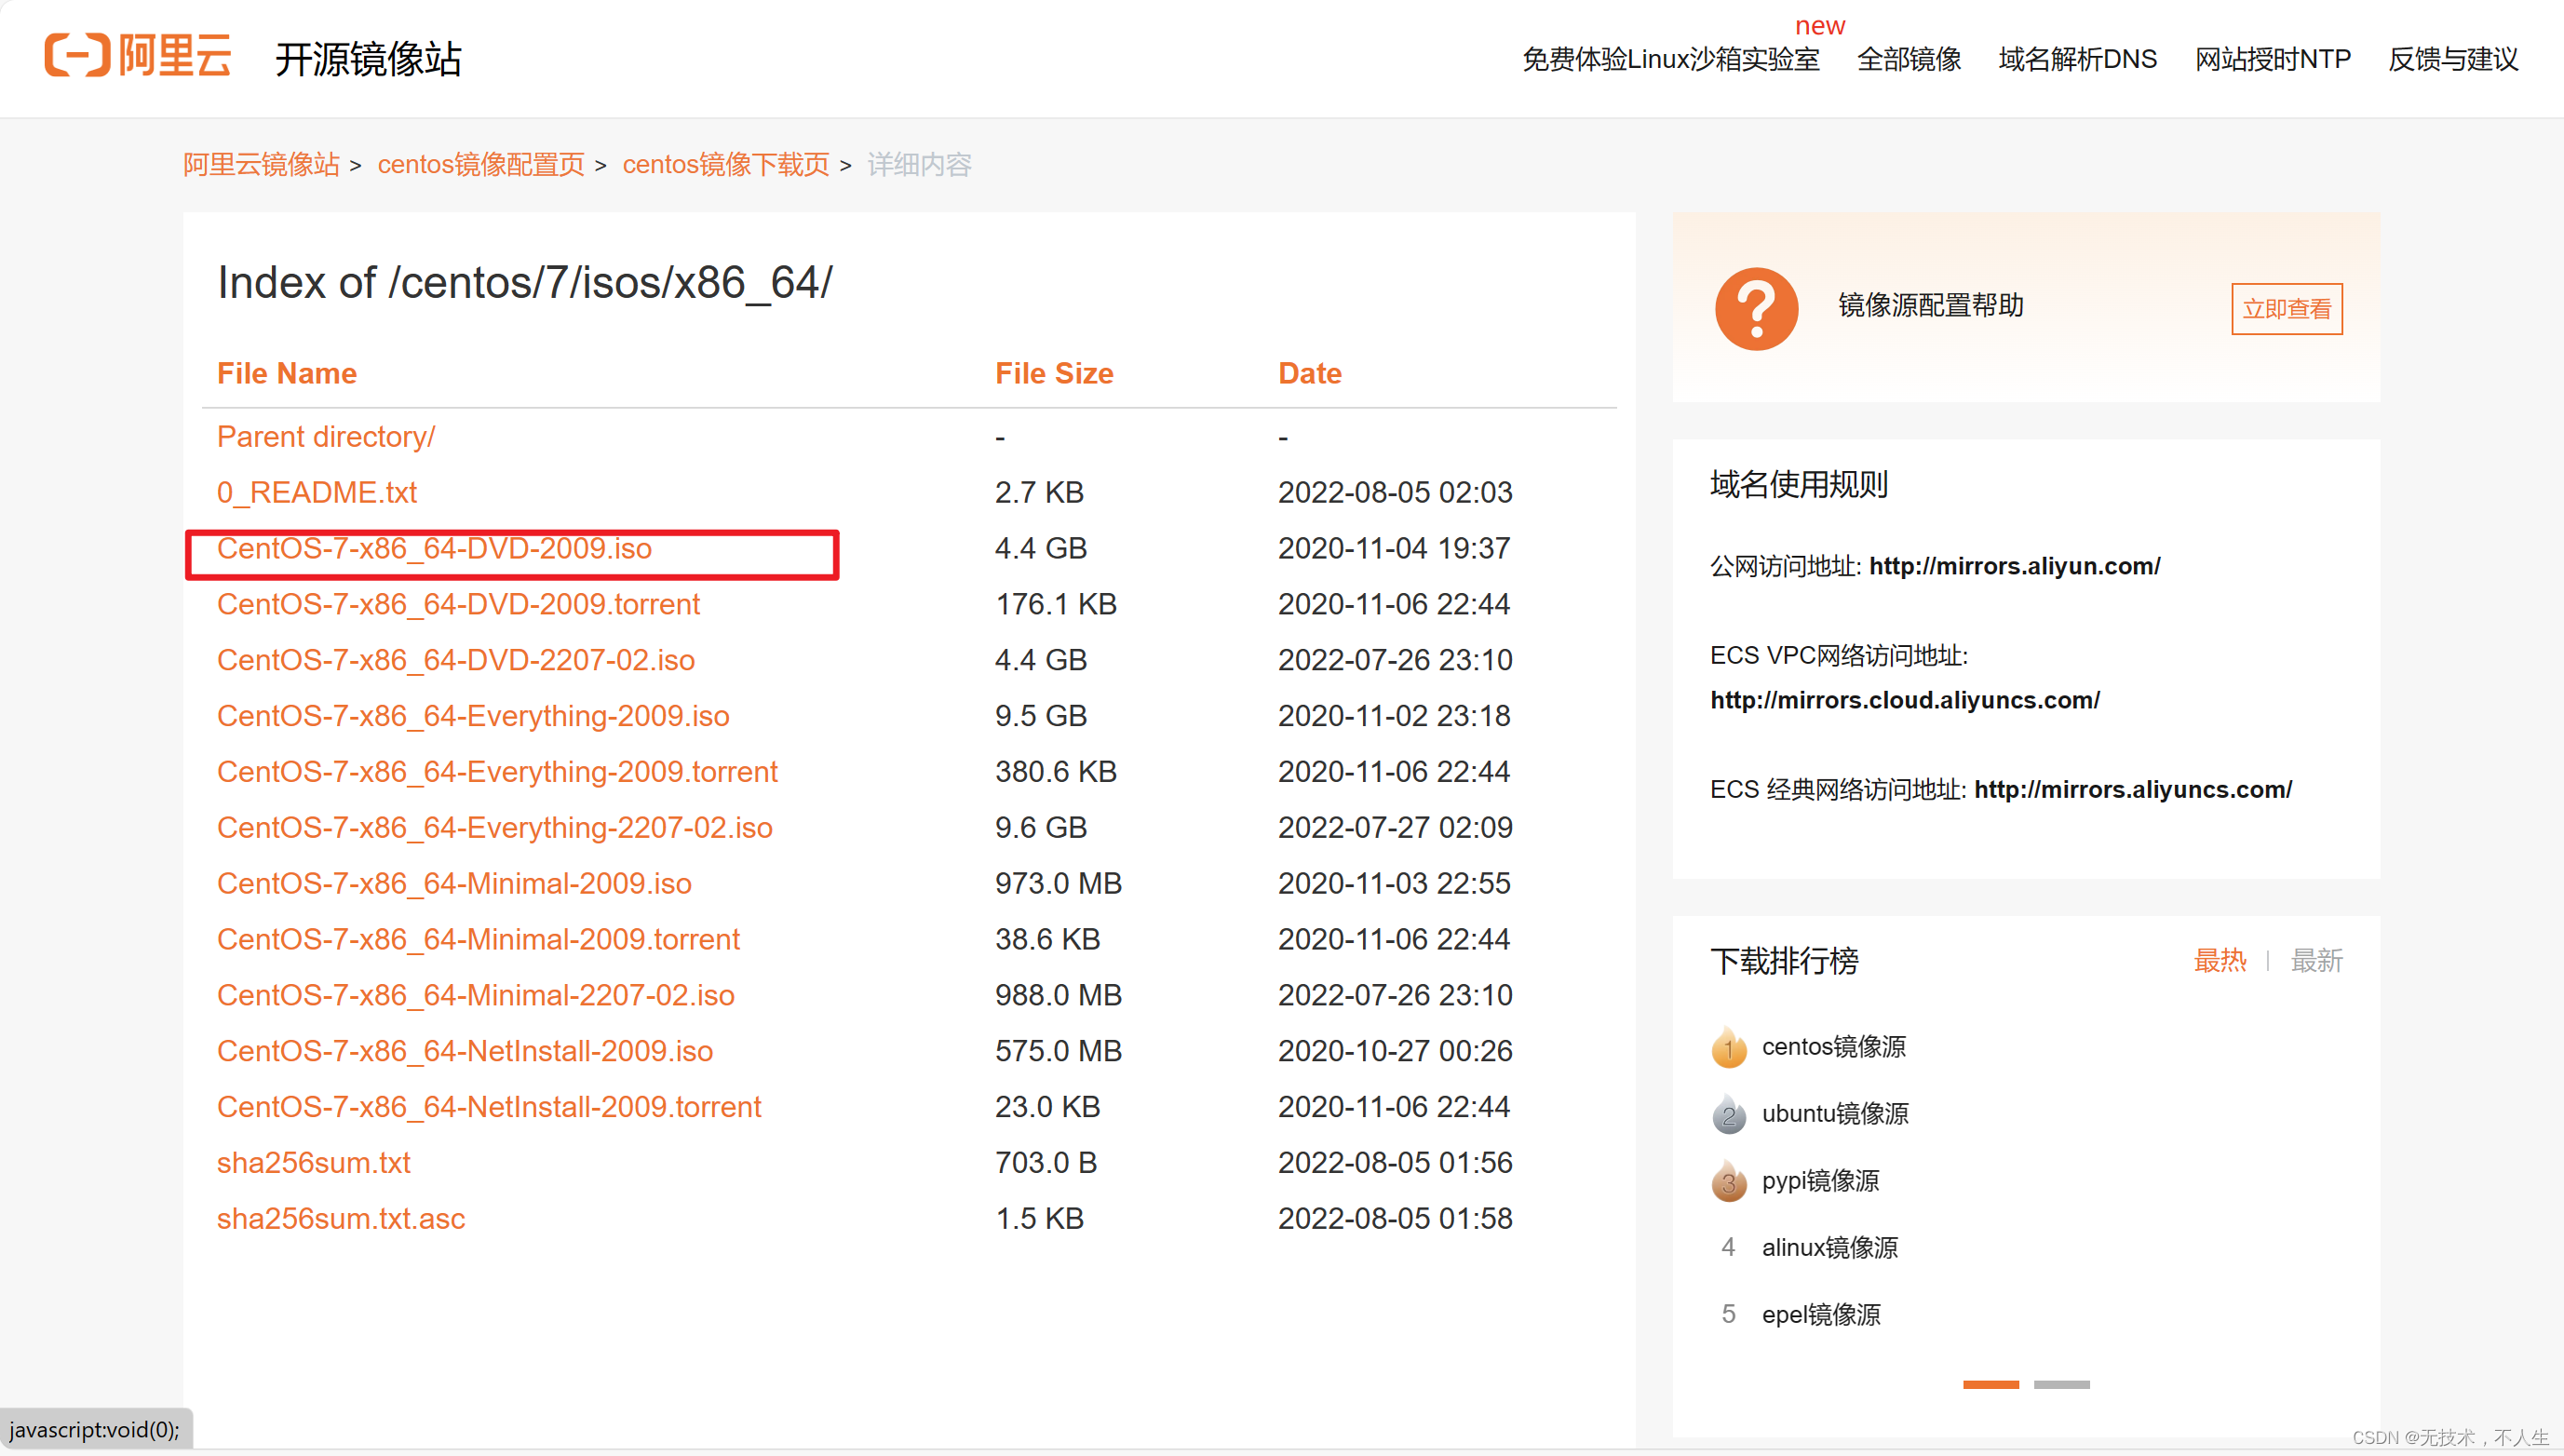2564x1456 pixels.
Task: Click the gold rank 1 medal icon
Action: (x=1729, y=1047)
